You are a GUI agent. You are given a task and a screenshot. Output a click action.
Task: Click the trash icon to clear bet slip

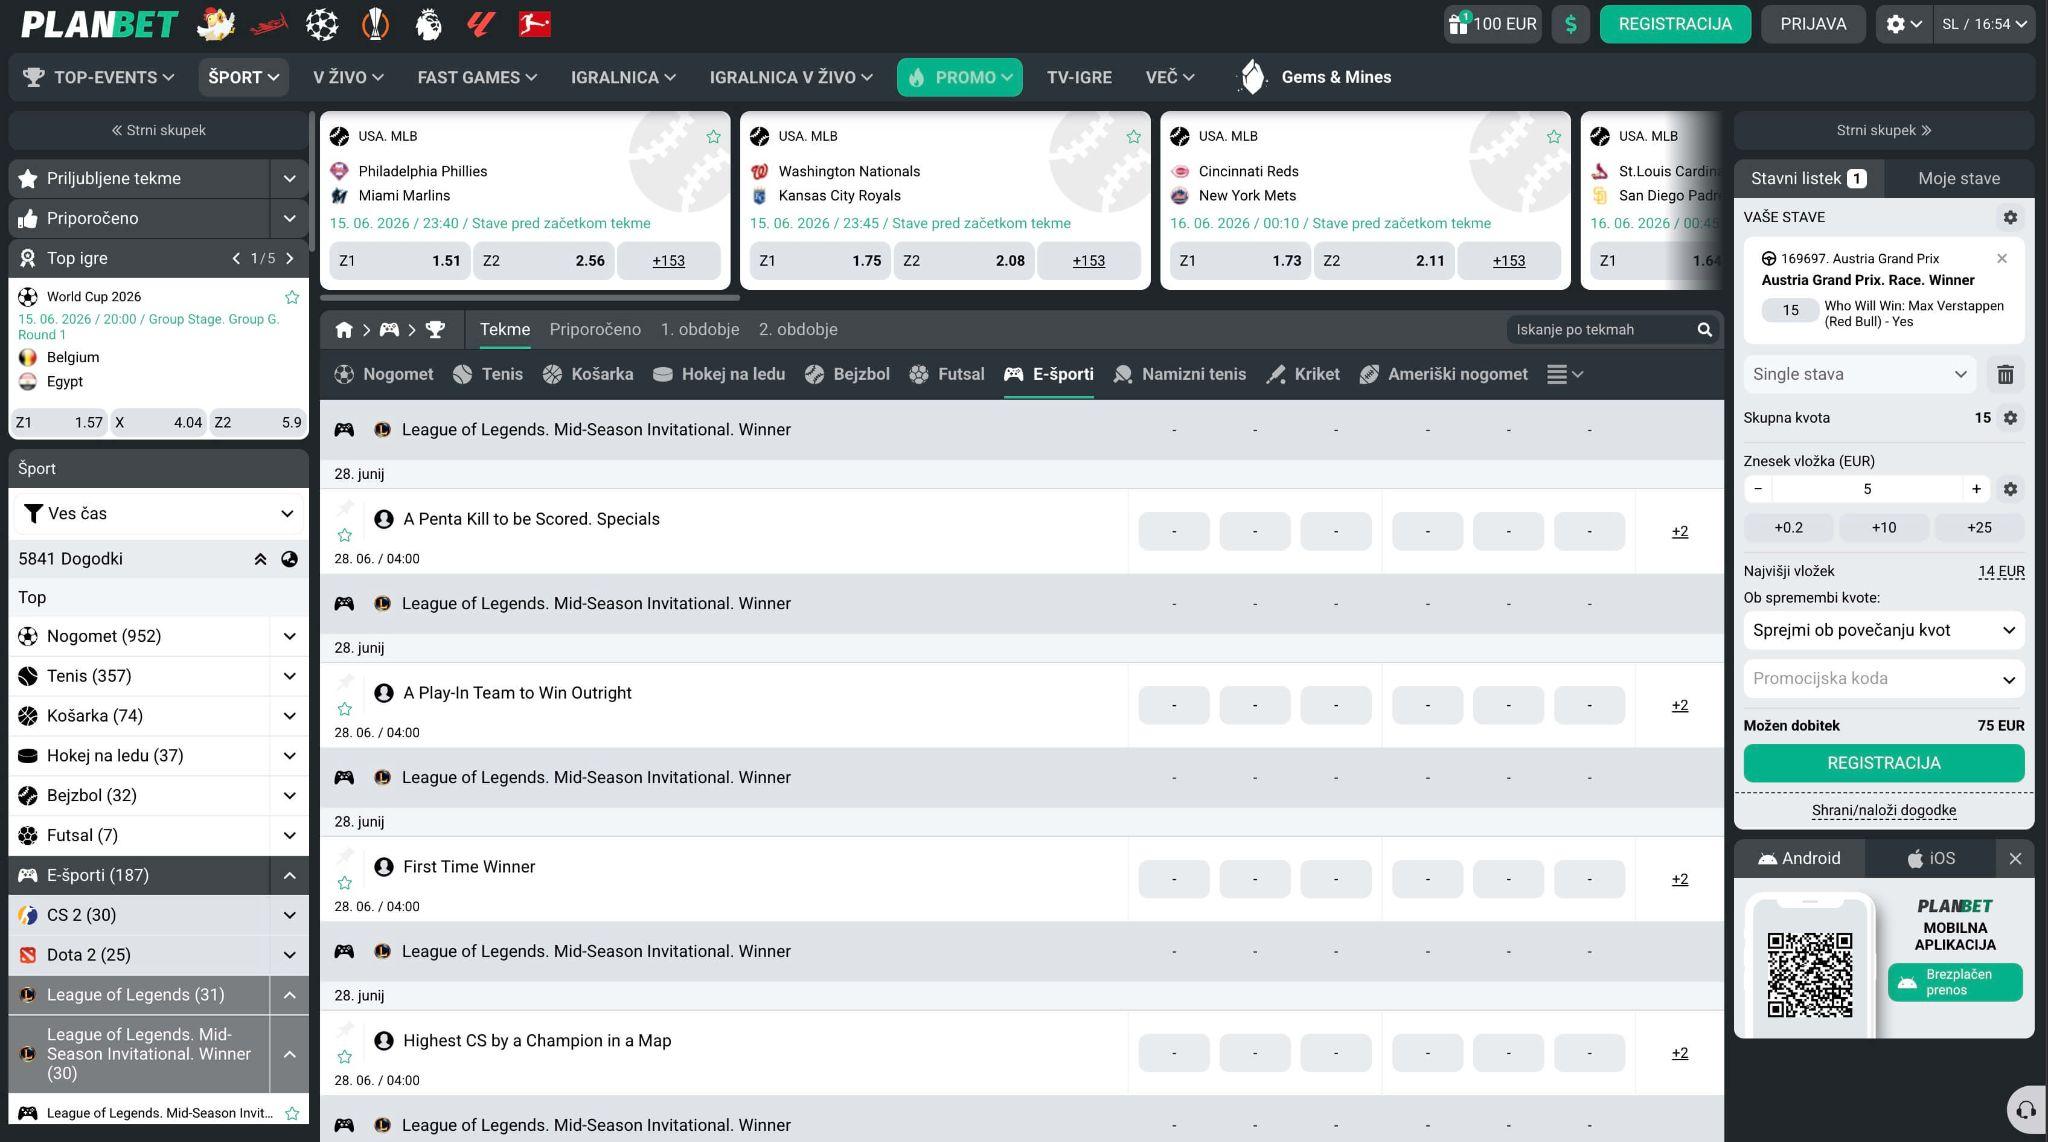[2005, 374]
